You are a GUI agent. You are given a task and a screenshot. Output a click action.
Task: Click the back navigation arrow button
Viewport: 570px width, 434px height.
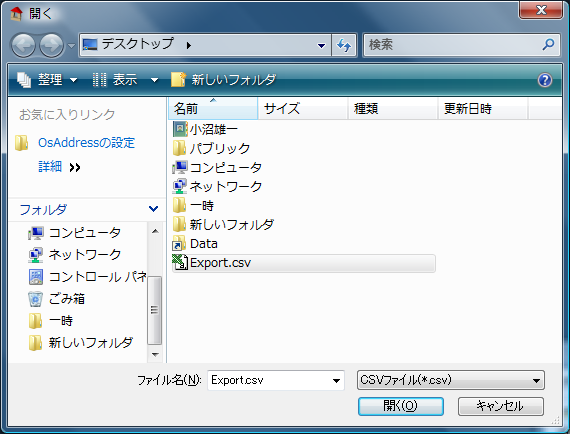23,45
